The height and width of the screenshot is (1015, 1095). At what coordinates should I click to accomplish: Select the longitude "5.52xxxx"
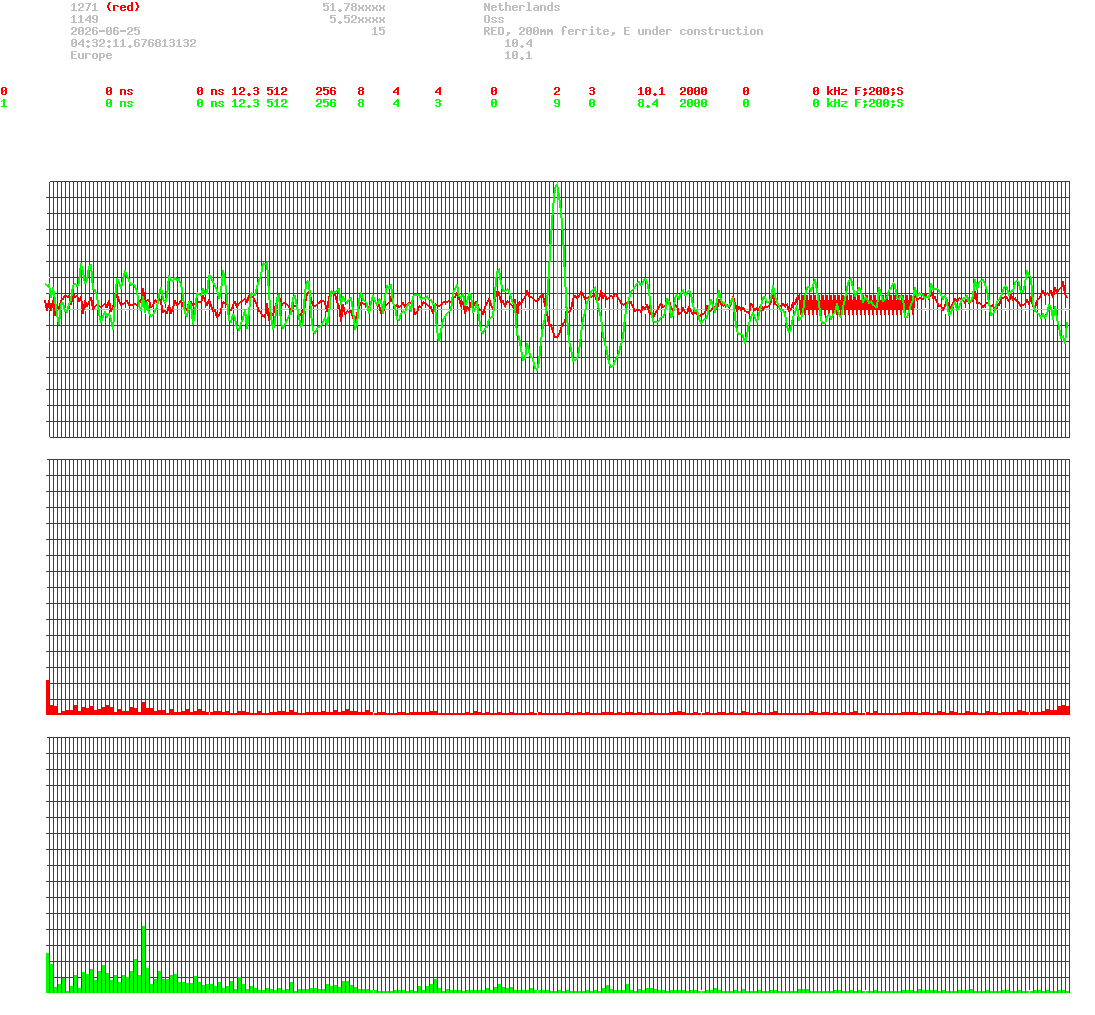click(357, 20)
